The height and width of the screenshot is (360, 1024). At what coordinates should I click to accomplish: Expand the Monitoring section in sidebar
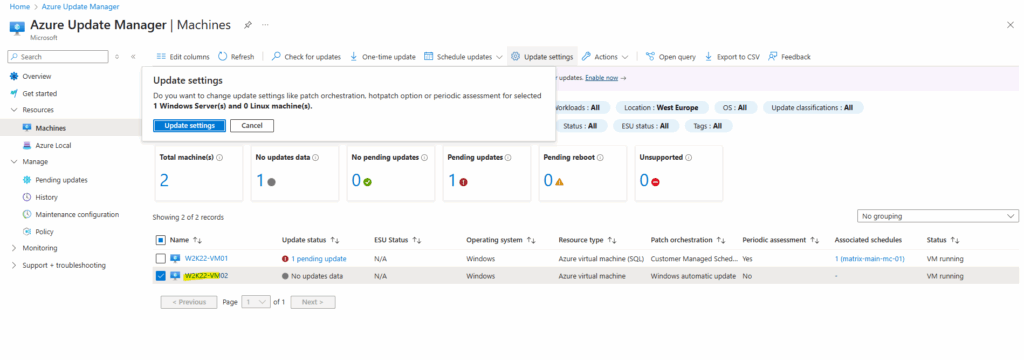pos(14,248)
